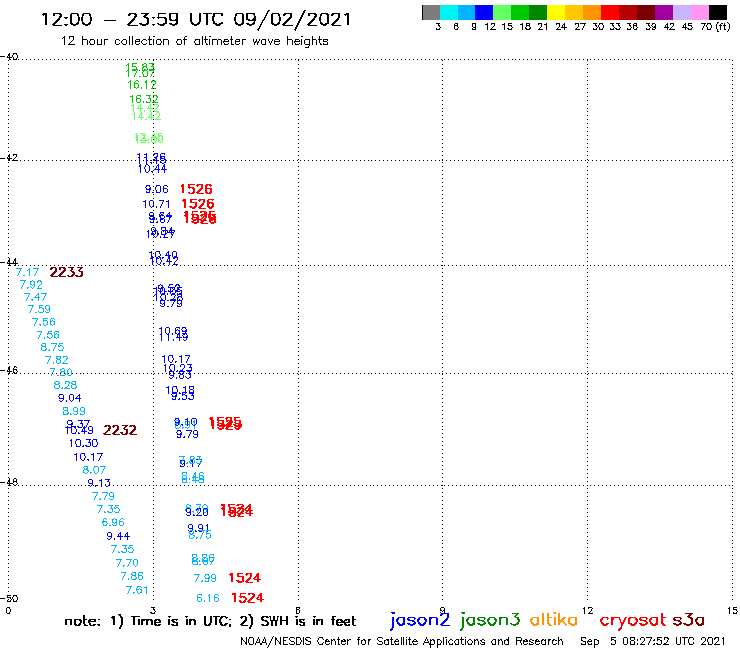Image resolution: width=740 pixels, height=650 pixels.
Task: Click the gray 0-3 ft legend swatch
Action: [x=431, y=12]
